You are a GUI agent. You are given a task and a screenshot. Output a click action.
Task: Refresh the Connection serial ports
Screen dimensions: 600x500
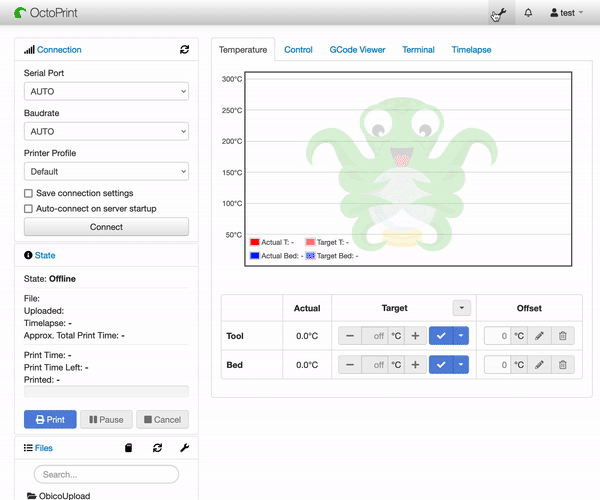(184, 49)
